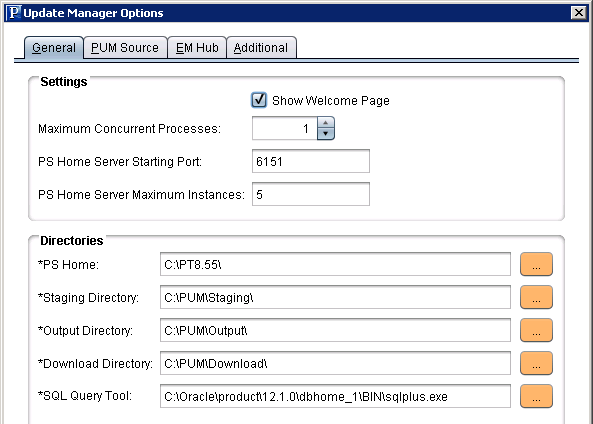Click the Maximum Concurrent Processes value field

[285, 129]
